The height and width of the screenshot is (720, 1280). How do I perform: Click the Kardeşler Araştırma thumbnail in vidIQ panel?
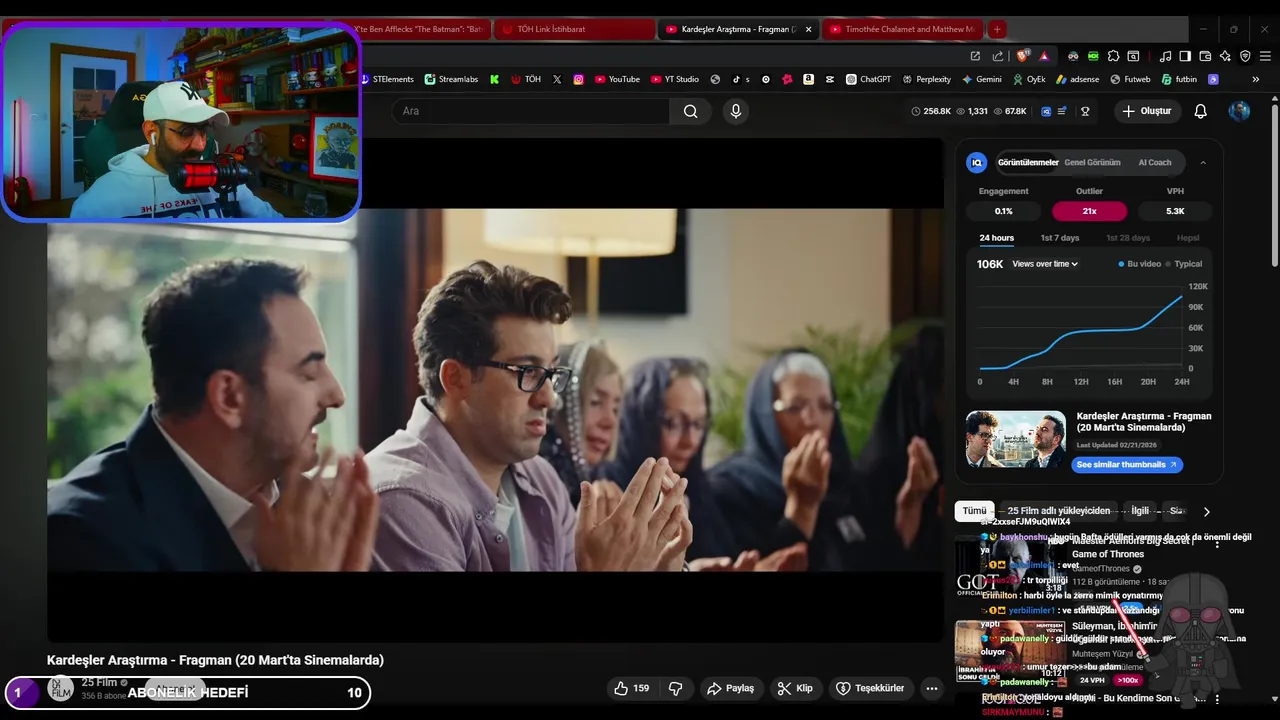[1015, 439]
